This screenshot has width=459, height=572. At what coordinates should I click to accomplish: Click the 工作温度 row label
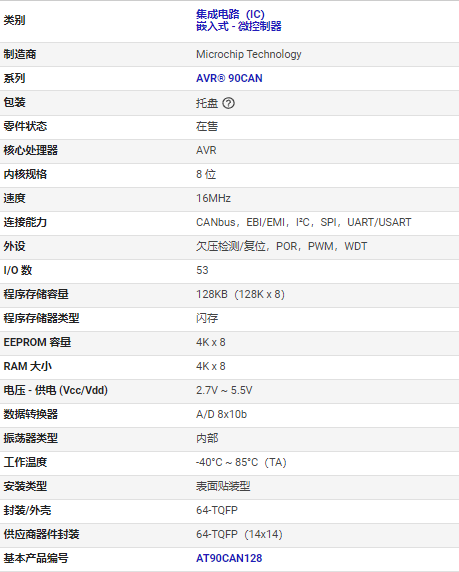(25, 462)
